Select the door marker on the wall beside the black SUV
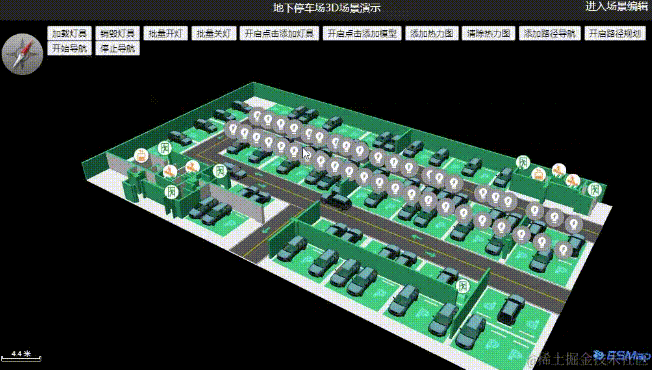This screenshot has width=652, height=370. pyautogui.click(x=462, y=286)
